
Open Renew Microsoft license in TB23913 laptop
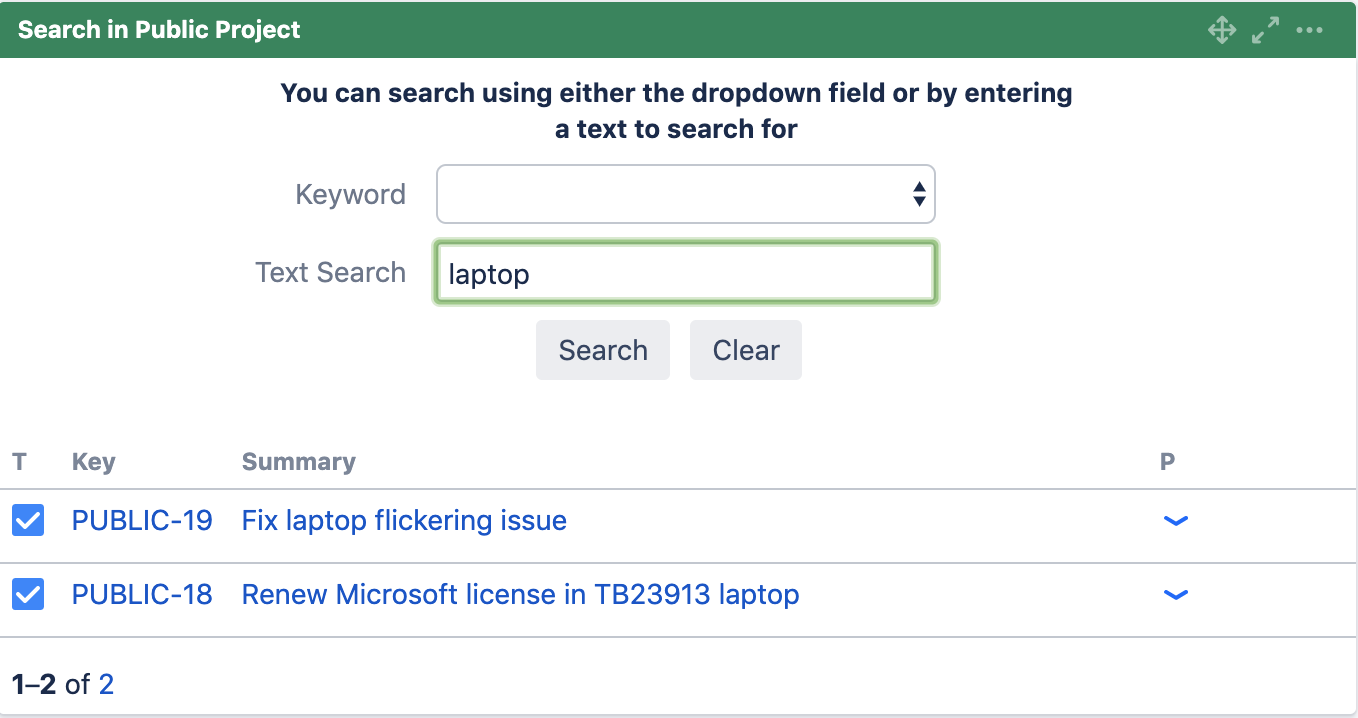(520, 595)
